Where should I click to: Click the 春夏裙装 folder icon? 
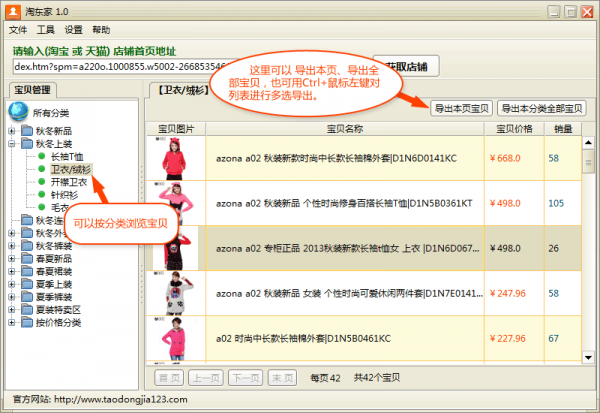coord(27,271)
